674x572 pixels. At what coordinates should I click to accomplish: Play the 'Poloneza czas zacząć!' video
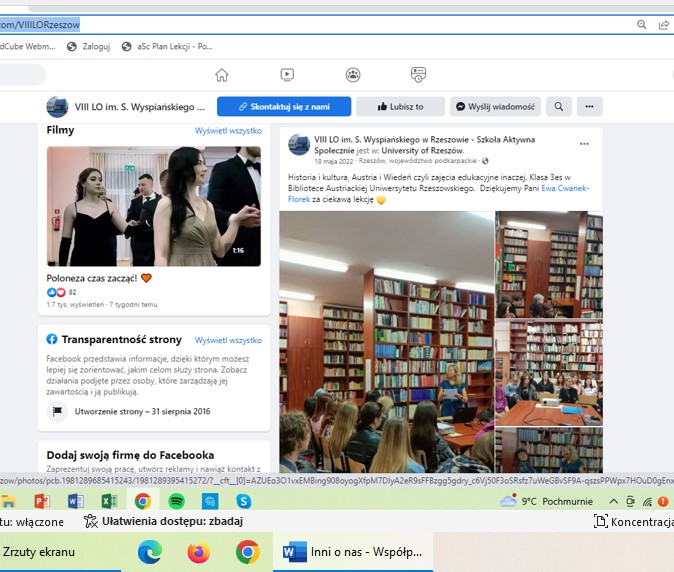(x=153, y=206)
